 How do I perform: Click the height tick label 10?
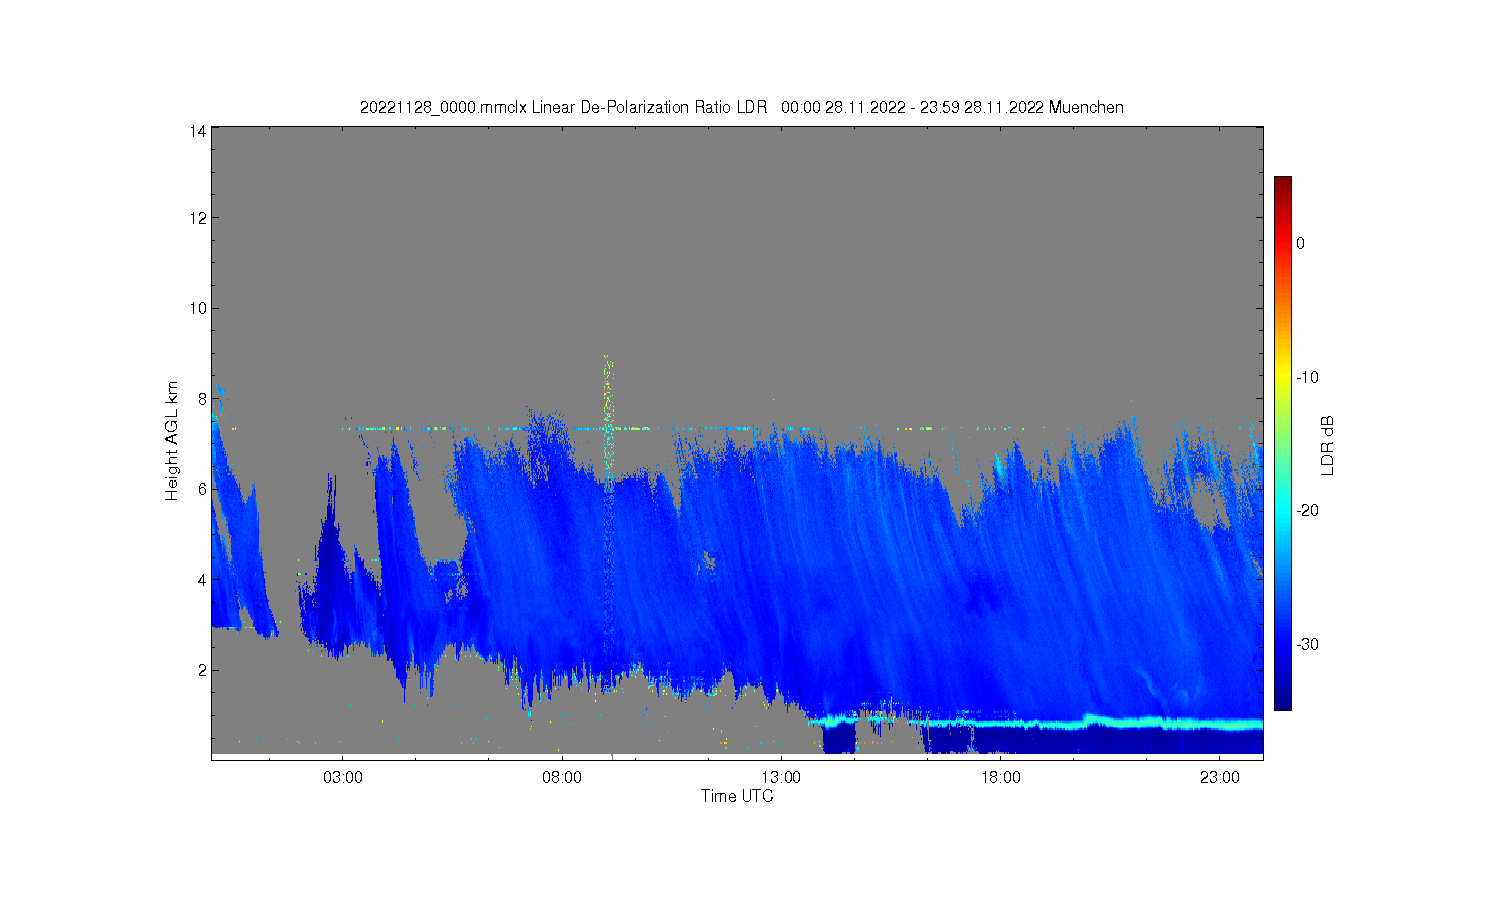198,308
